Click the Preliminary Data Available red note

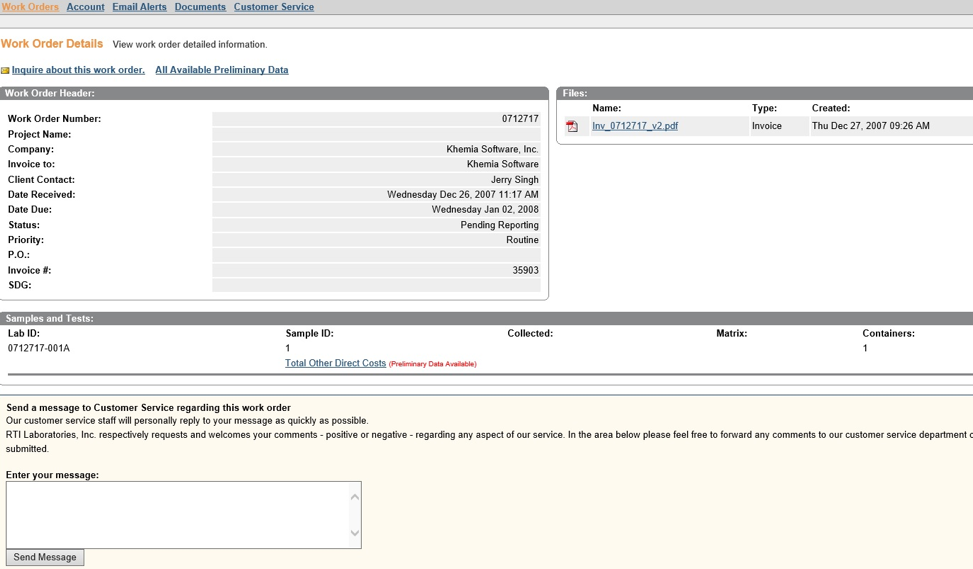pos(433,364)
